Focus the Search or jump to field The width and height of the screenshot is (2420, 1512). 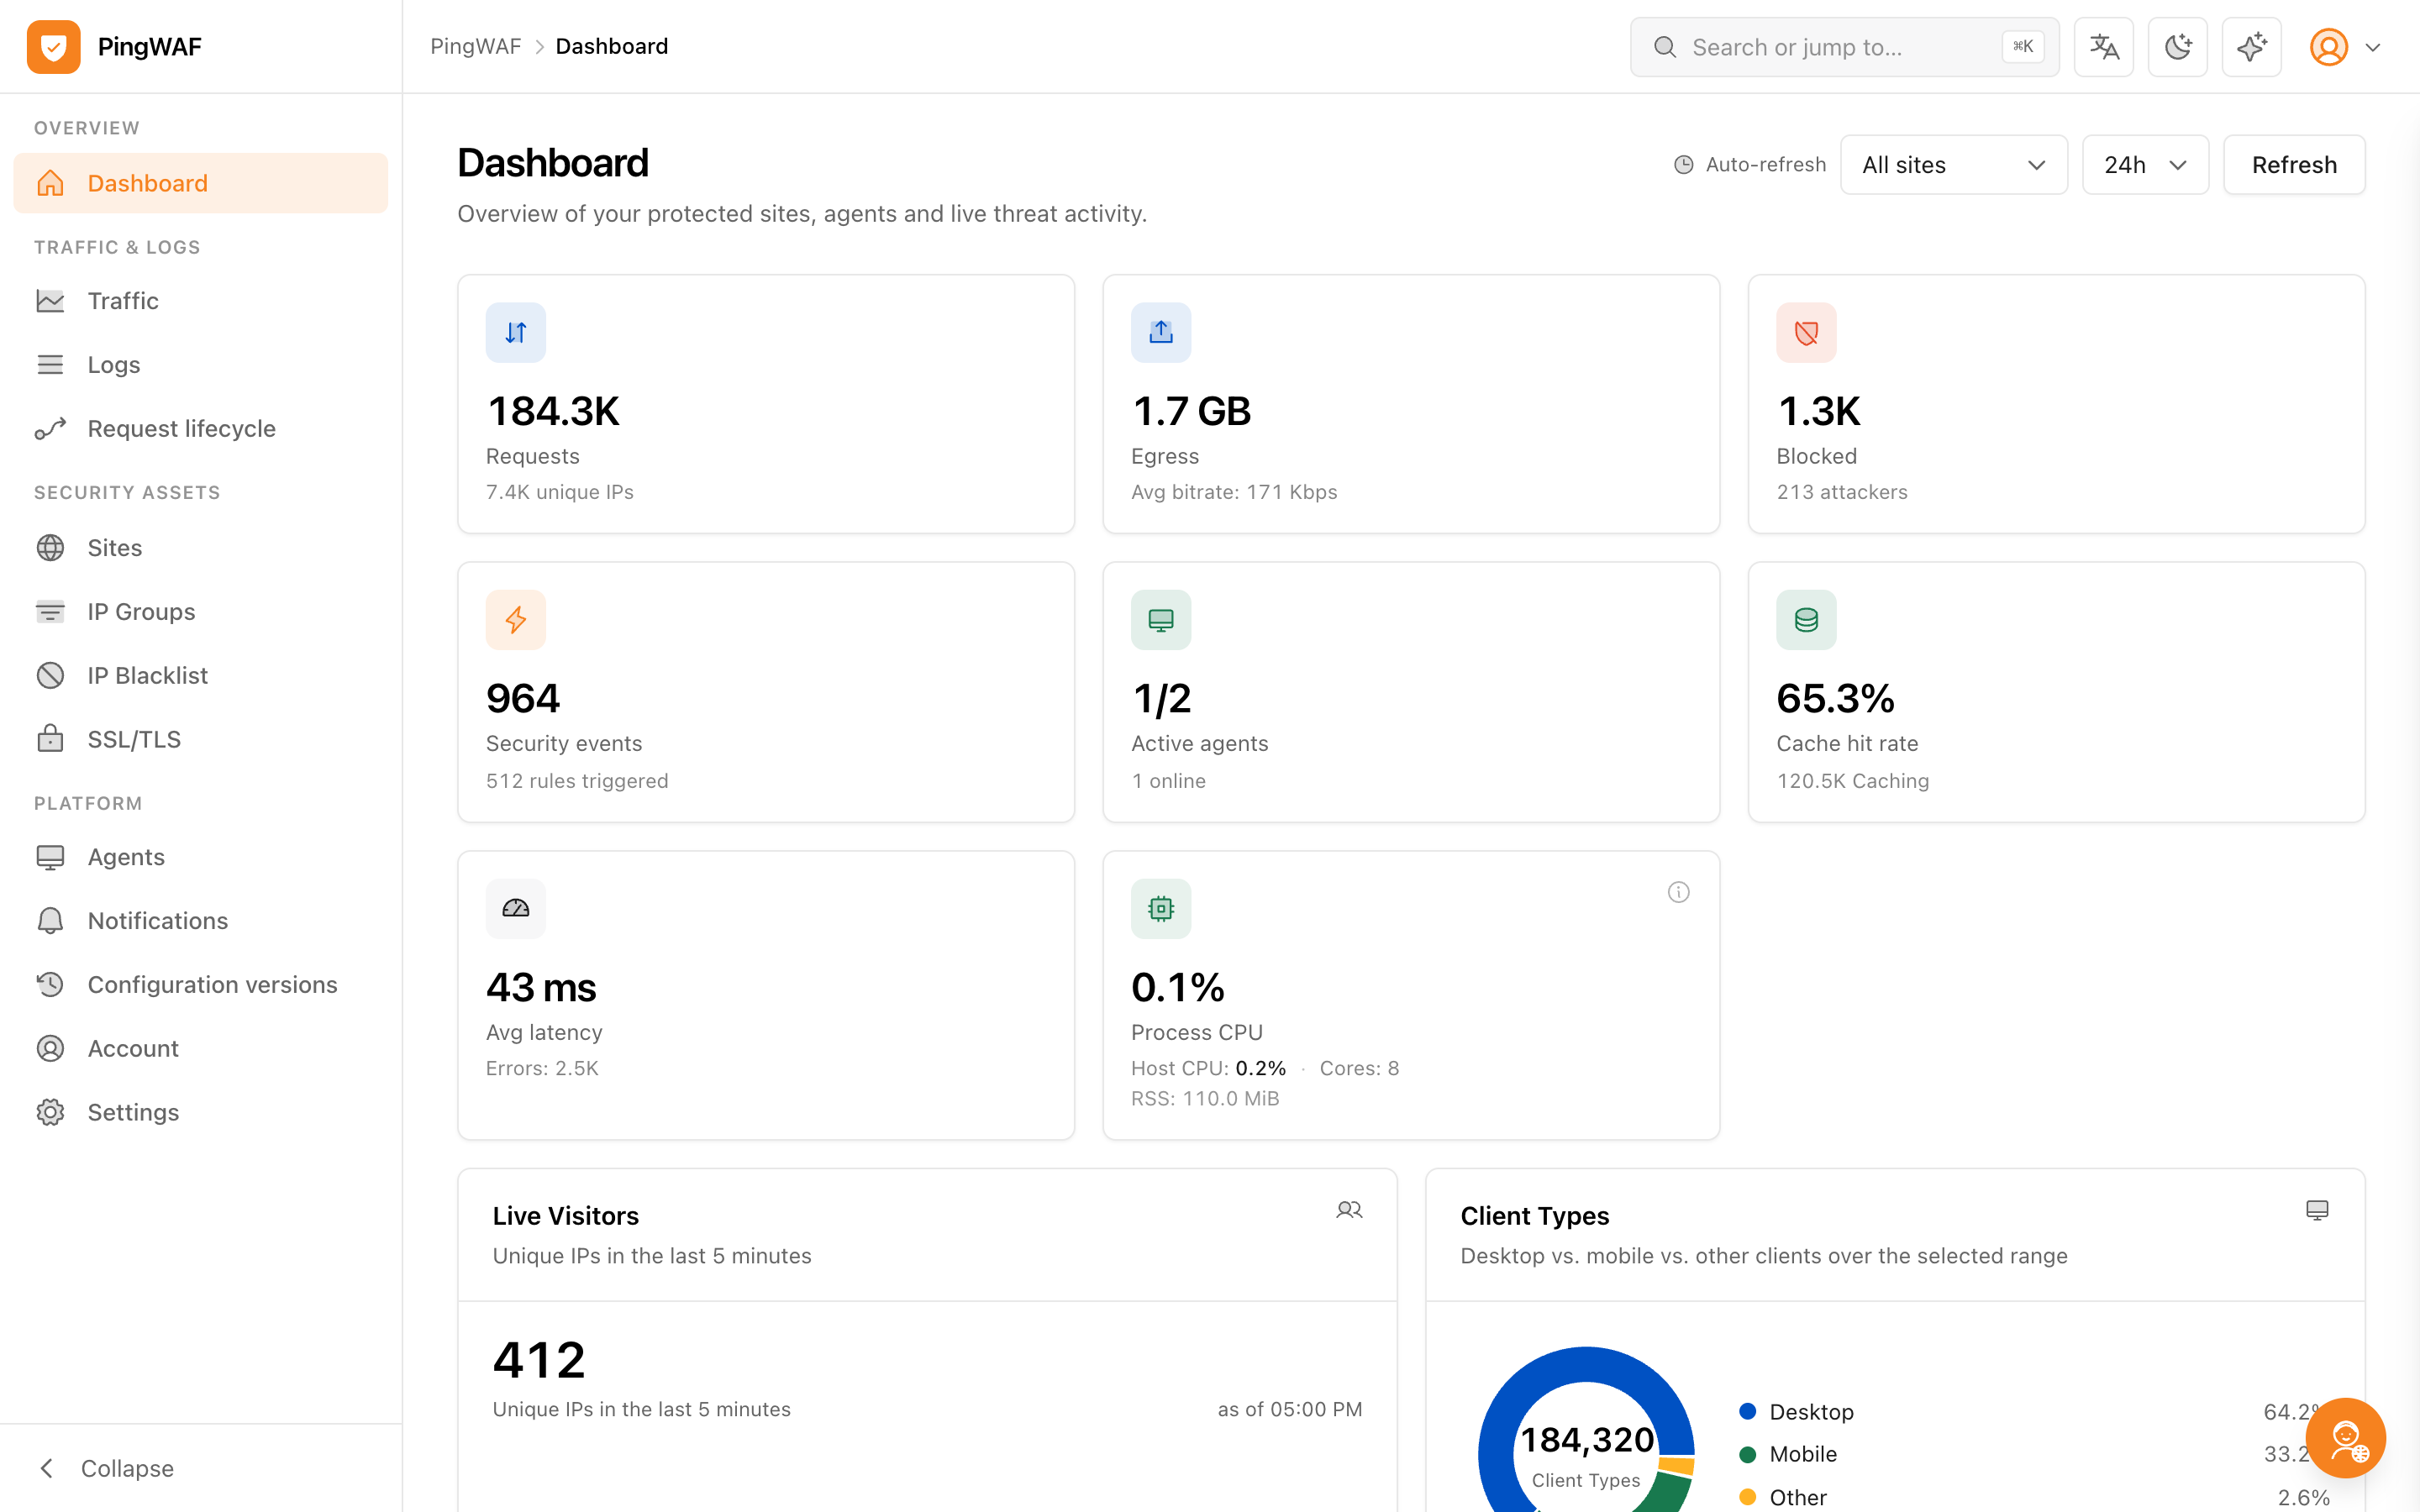point(1844,47)
